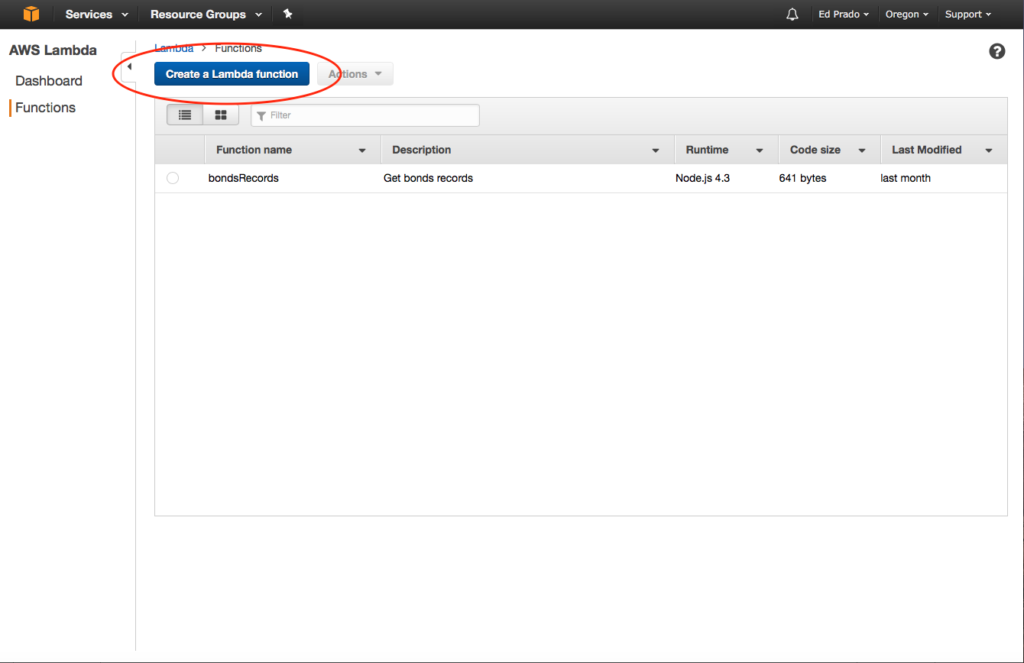This screenshot has width=1024, height=663.
Task: Click the Lambda breadcrumb link
Action: click(174, 48)
